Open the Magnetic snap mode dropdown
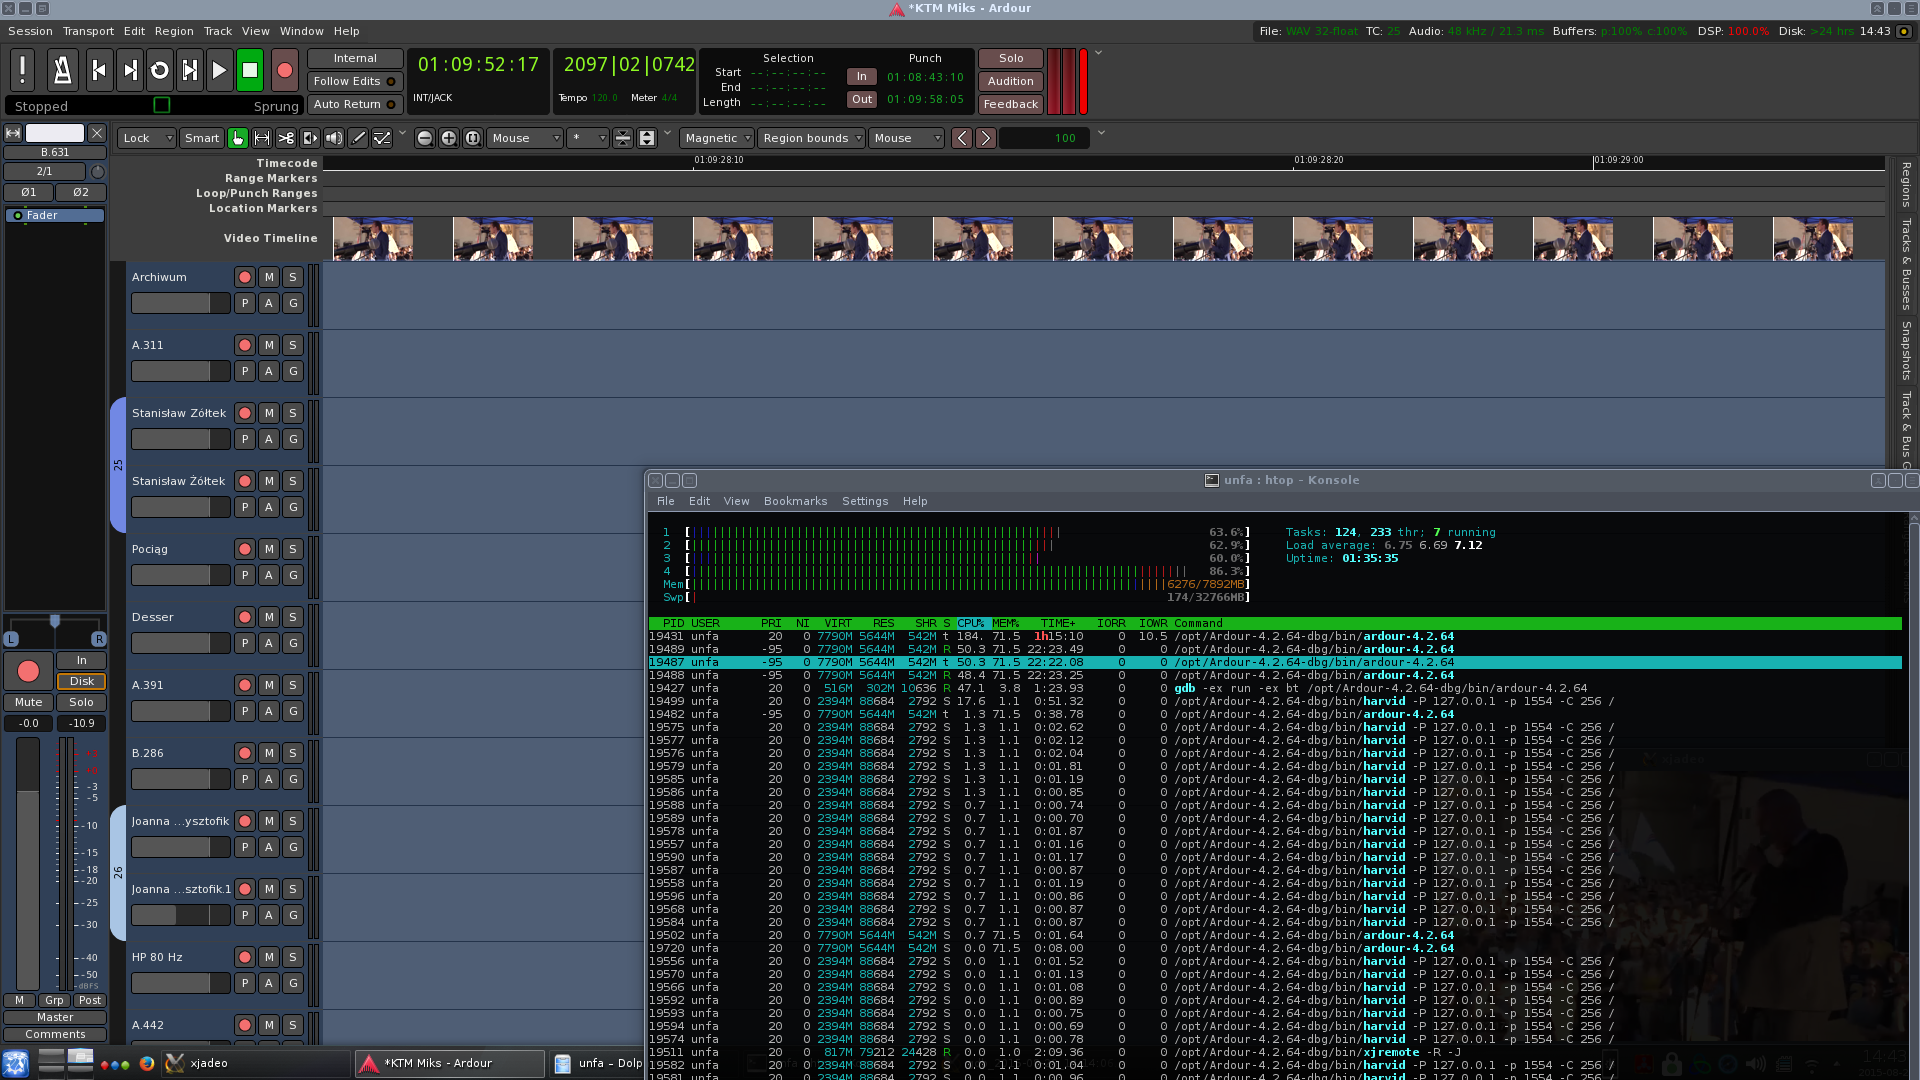Image resolution: width=1920 pixels, height=1080 pixels. 717,138
